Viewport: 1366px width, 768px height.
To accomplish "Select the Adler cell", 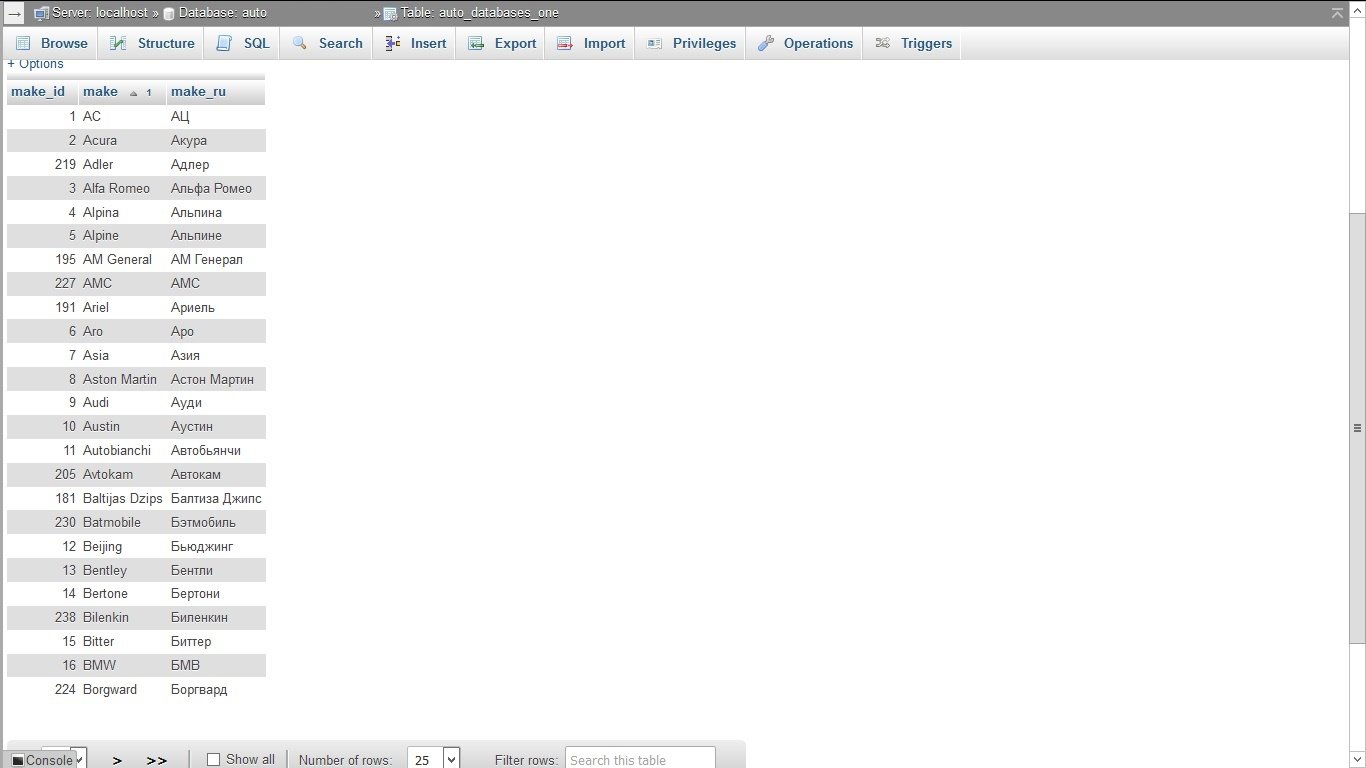I will pos(122,165).
